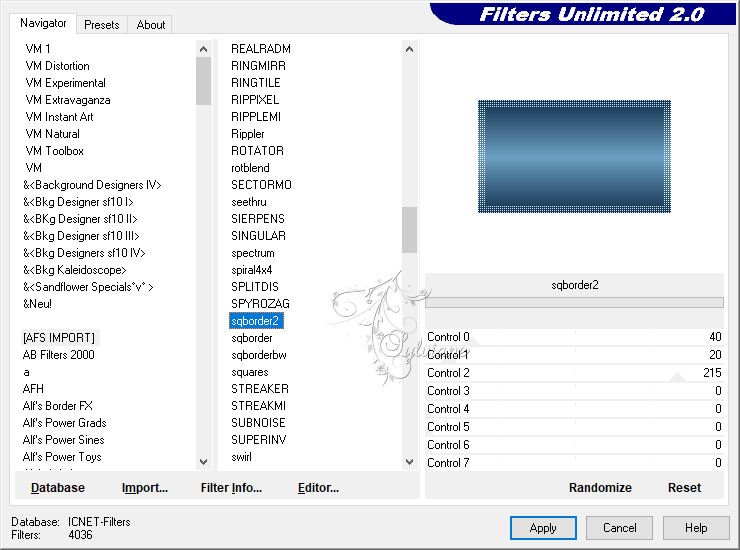Click the filter list scrollbar thumb
The height and width of the screenshot is (550, 740).
tap(410, 230)
